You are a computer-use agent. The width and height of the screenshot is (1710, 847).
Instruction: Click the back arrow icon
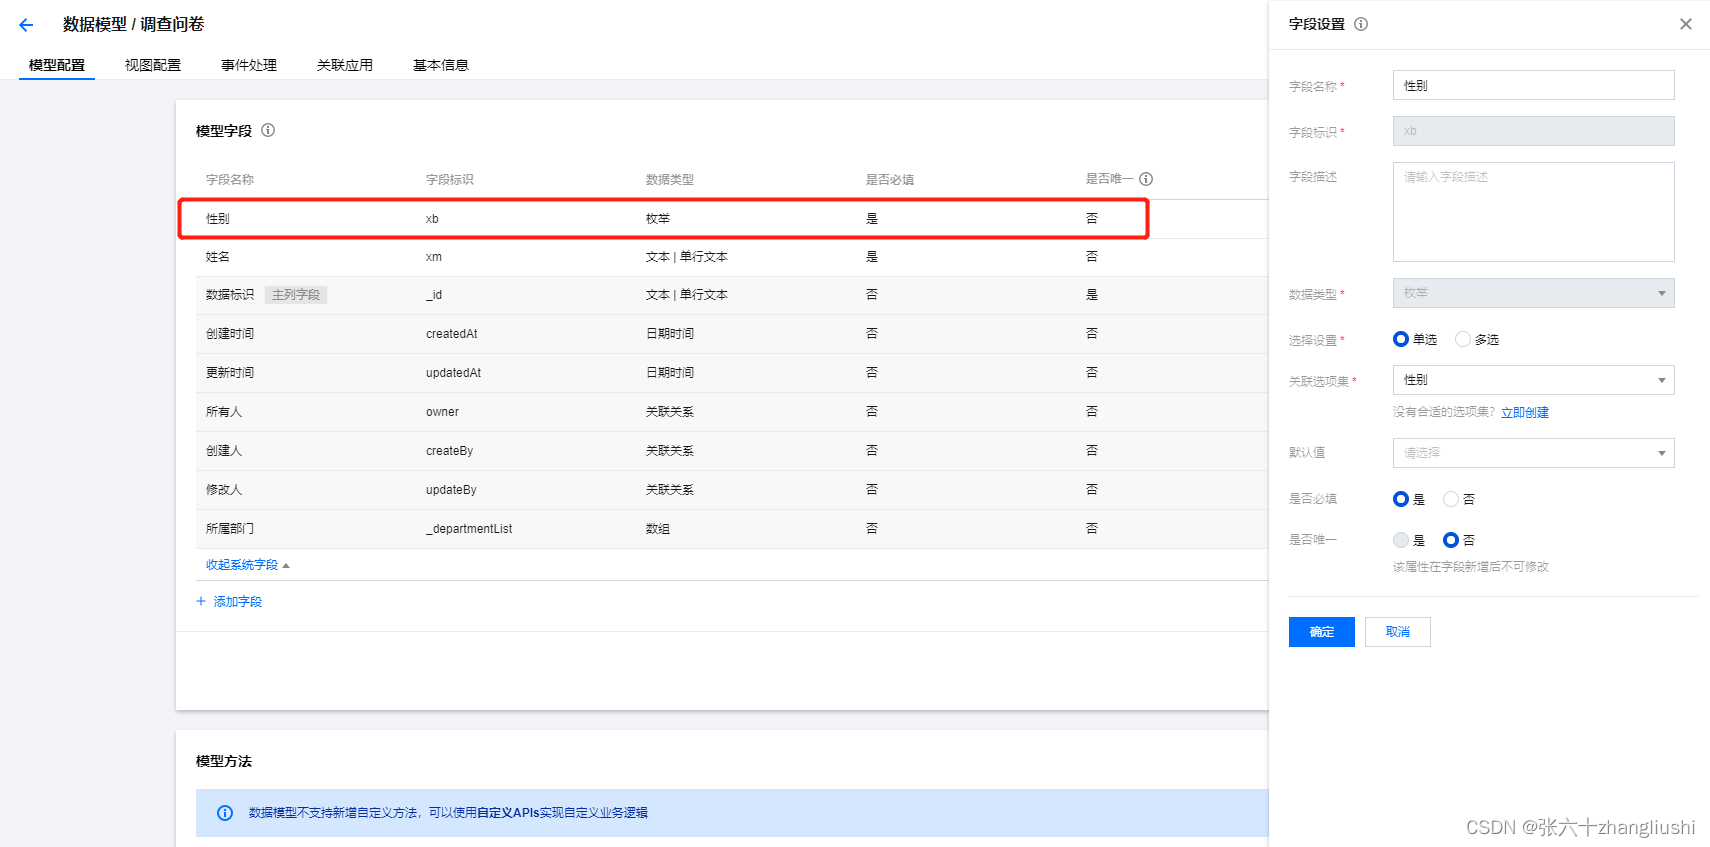click(x=26, y=25)
